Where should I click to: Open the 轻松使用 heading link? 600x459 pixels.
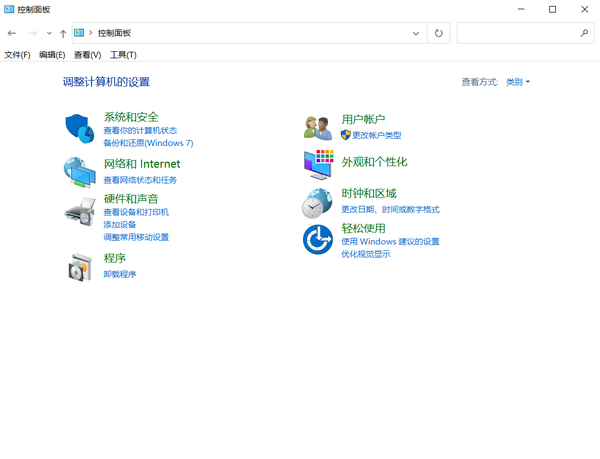pyautogui.click(x=363, y=228)
